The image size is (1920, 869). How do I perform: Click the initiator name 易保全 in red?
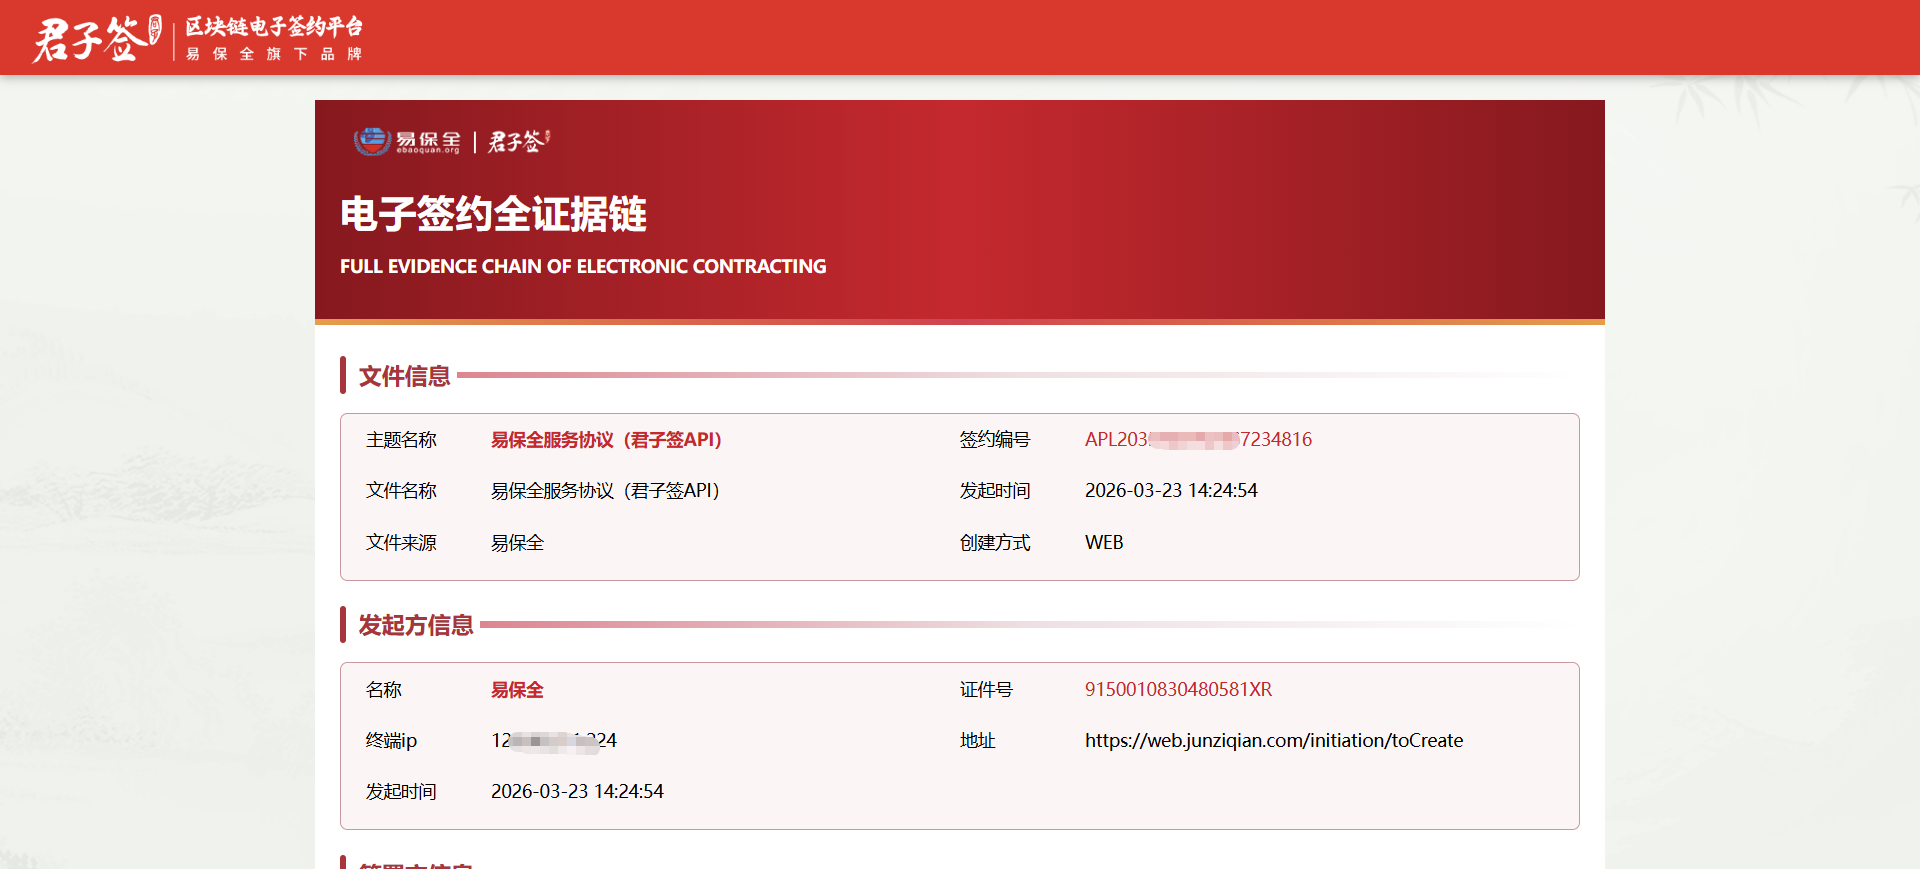coord(517,690)
